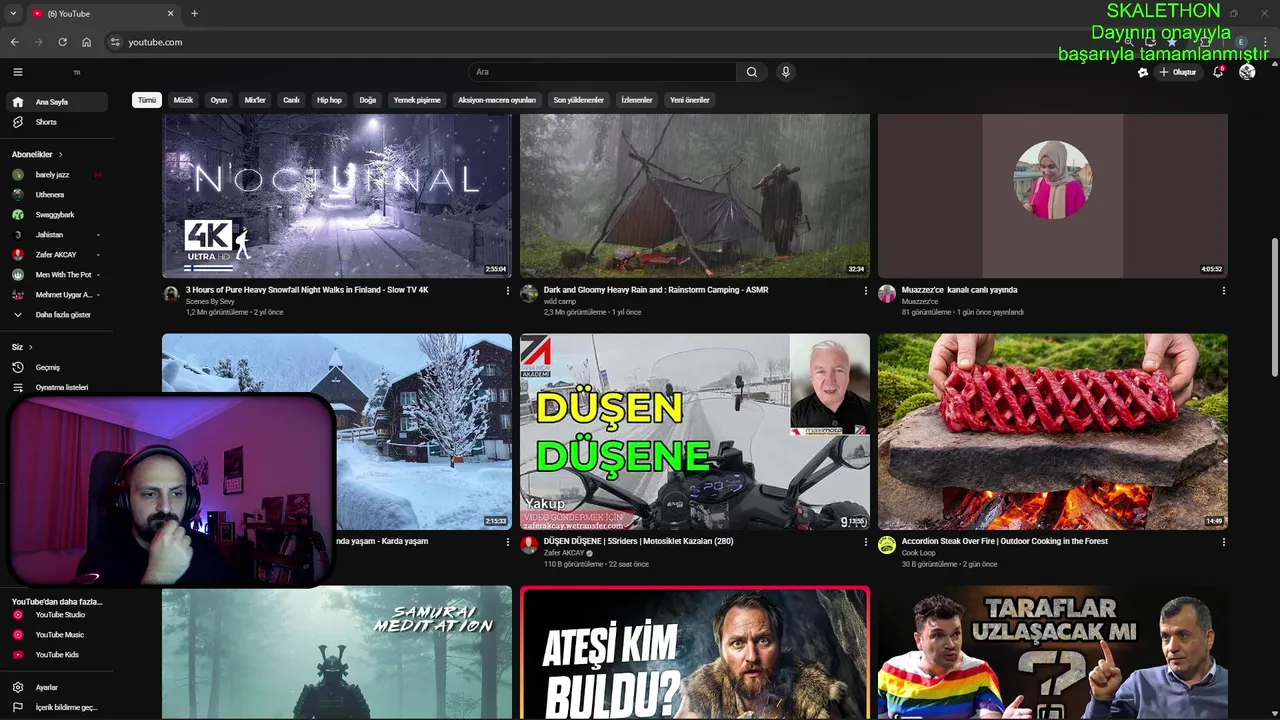Open Oynatma listeleri playlists
Image resolution: width=1280 pixels, height=720 pixels.
tap(58, 387)
